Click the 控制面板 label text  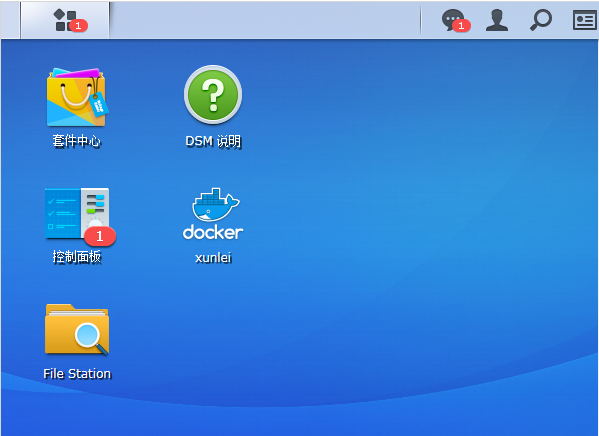tap(77, 257)
